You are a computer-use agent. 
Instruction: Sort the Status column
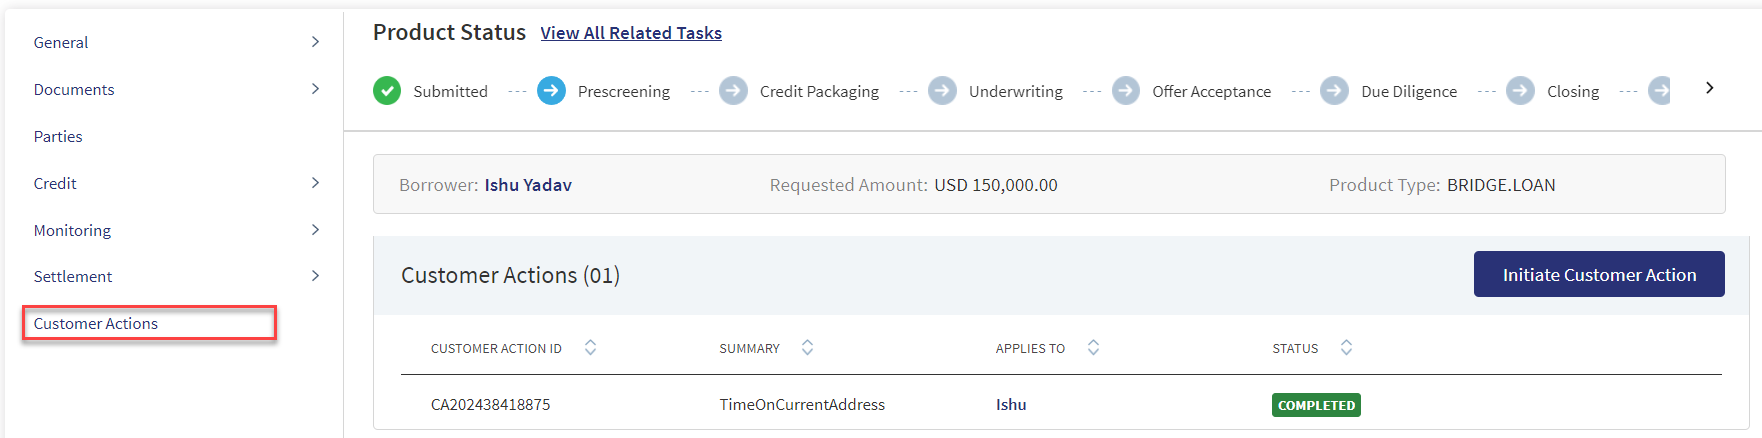coord(1346,347)
